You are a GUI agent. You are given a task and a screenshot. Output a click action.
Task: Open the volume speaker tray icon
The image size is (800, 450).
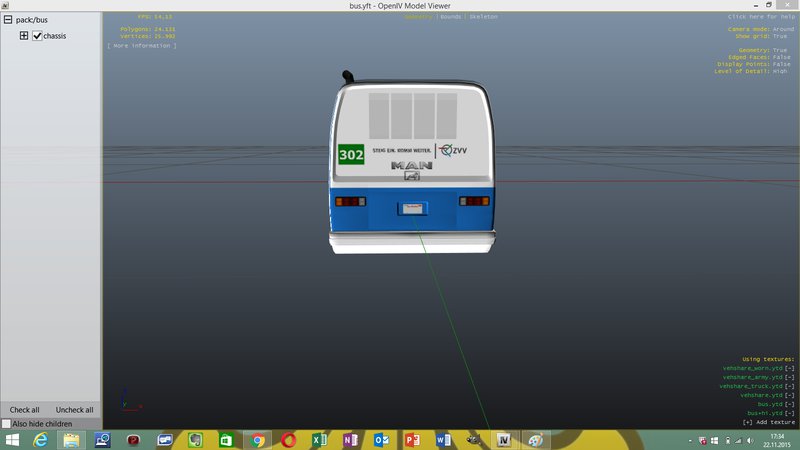tap(750, 440)
